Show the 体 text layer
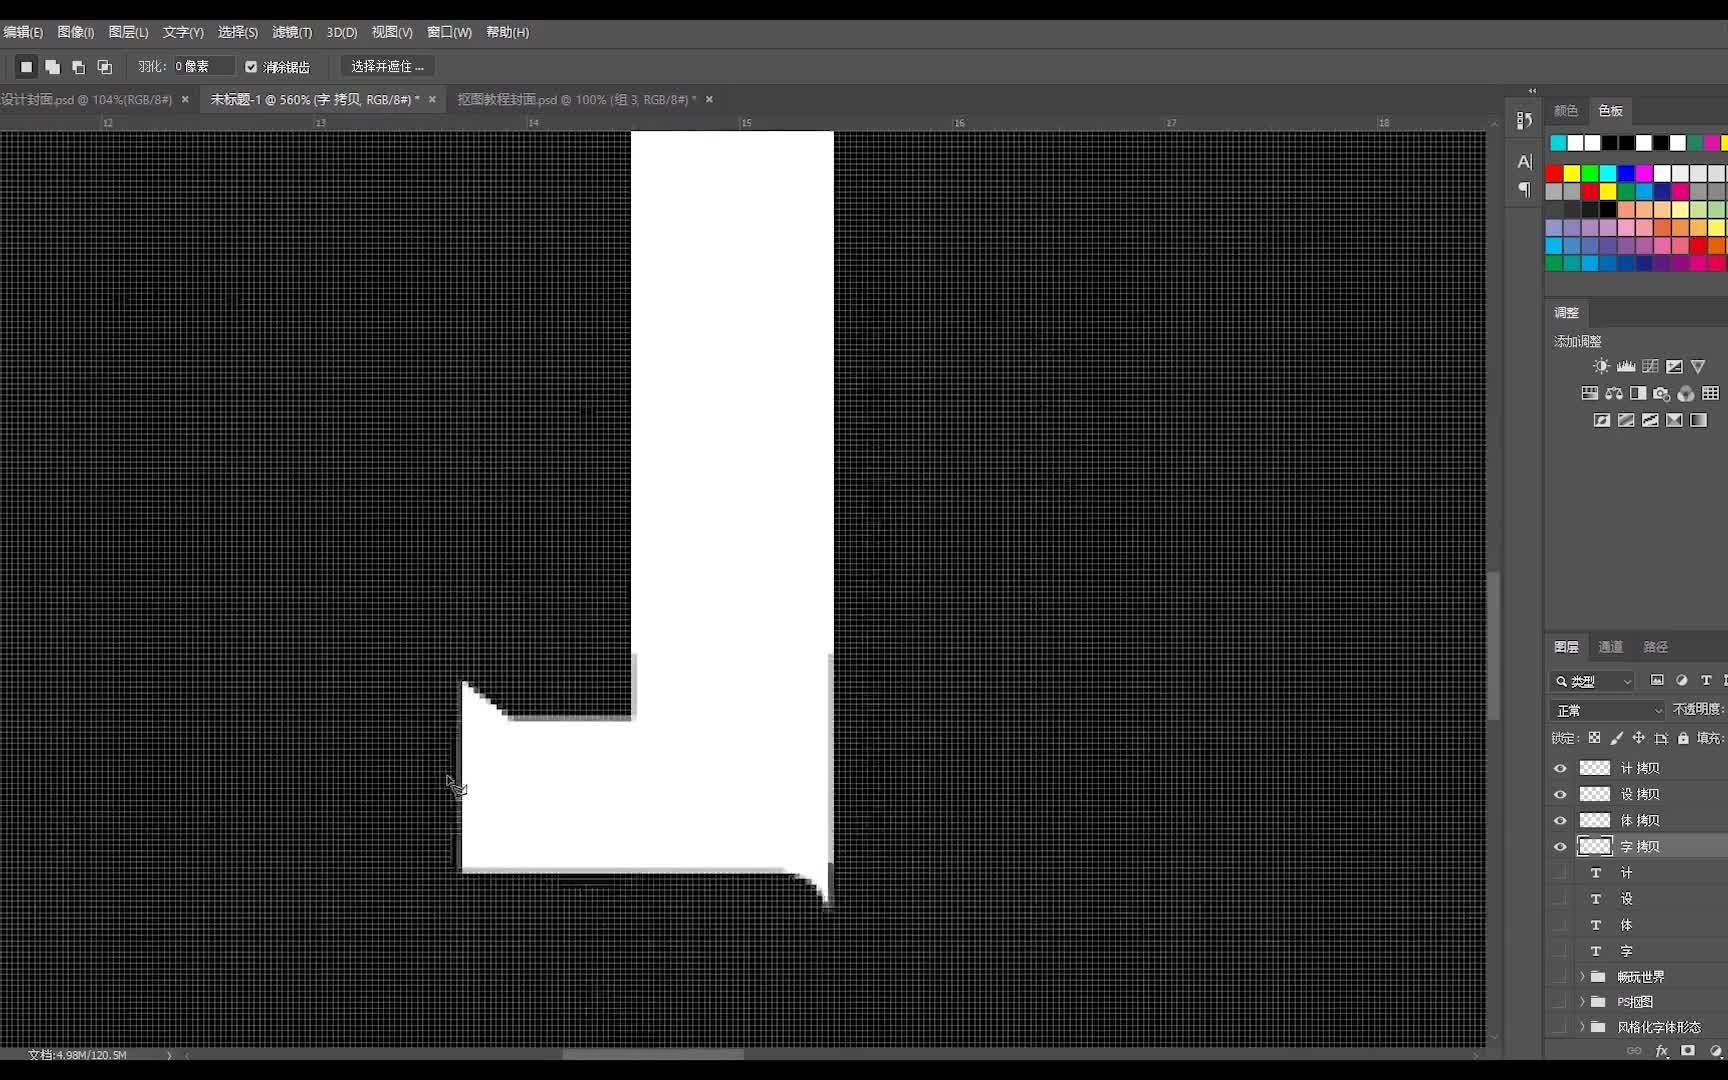This screenshot has width=1728, height=1080. pyautogui.click(x=1560, y=925)
